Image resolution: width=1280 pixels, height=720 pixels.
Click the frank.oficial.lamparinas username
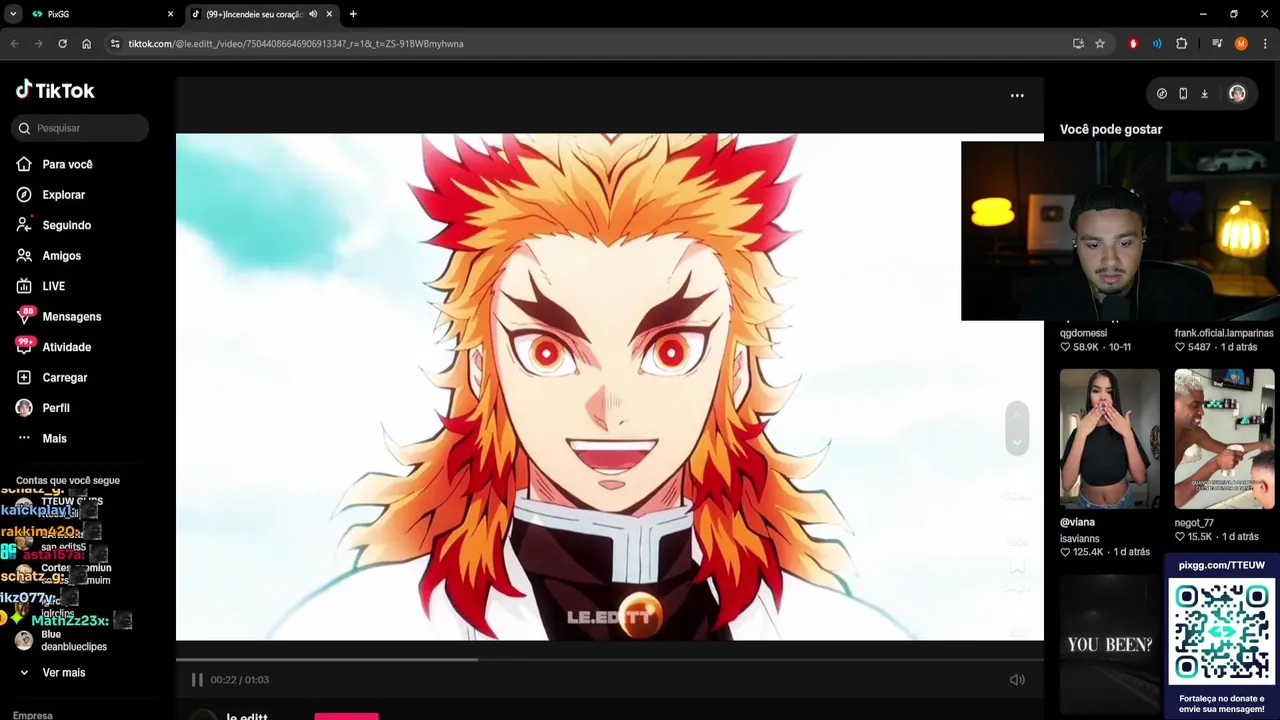pyautogui.click(x=1224, y=333)
